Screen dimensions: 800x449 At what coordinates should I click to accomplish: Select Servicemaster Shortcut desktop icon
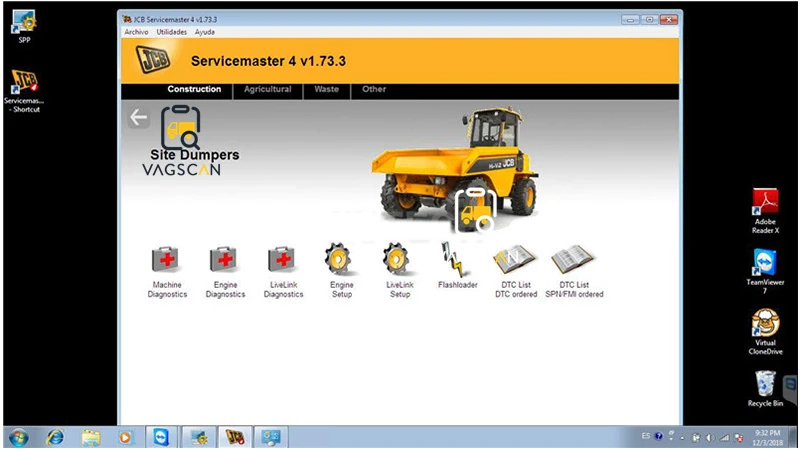(24, 91)
